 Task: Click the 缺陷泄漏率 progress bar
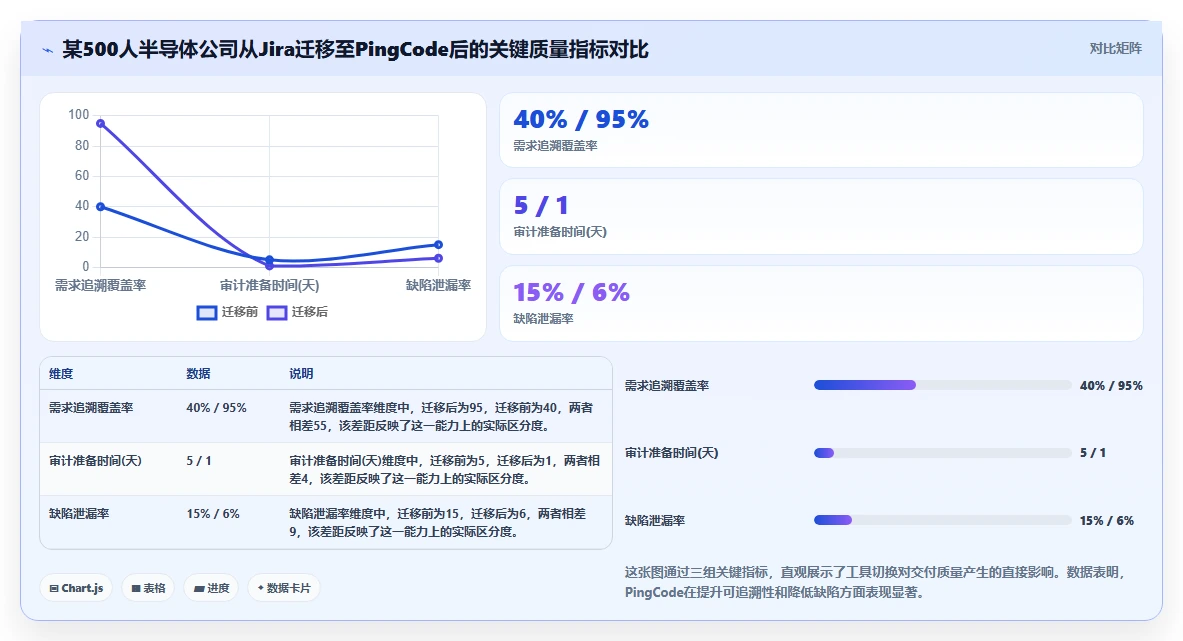(942, 520)
